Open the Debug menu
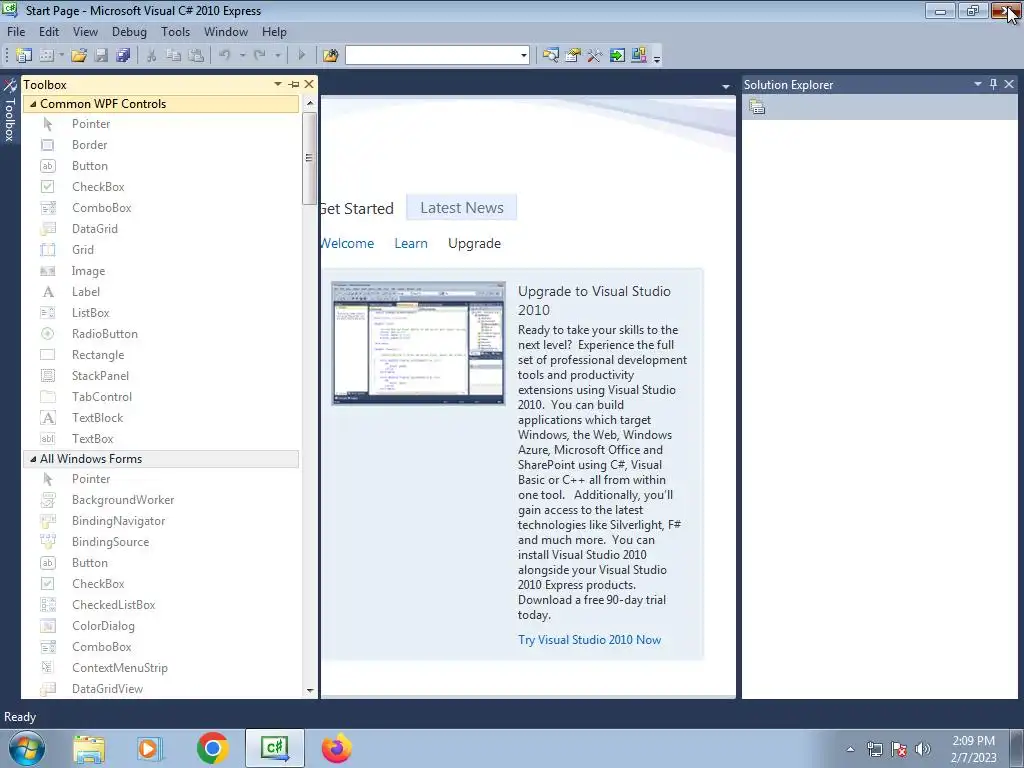The width and height of the screenshot is (1024, 768). coord(129,32)
